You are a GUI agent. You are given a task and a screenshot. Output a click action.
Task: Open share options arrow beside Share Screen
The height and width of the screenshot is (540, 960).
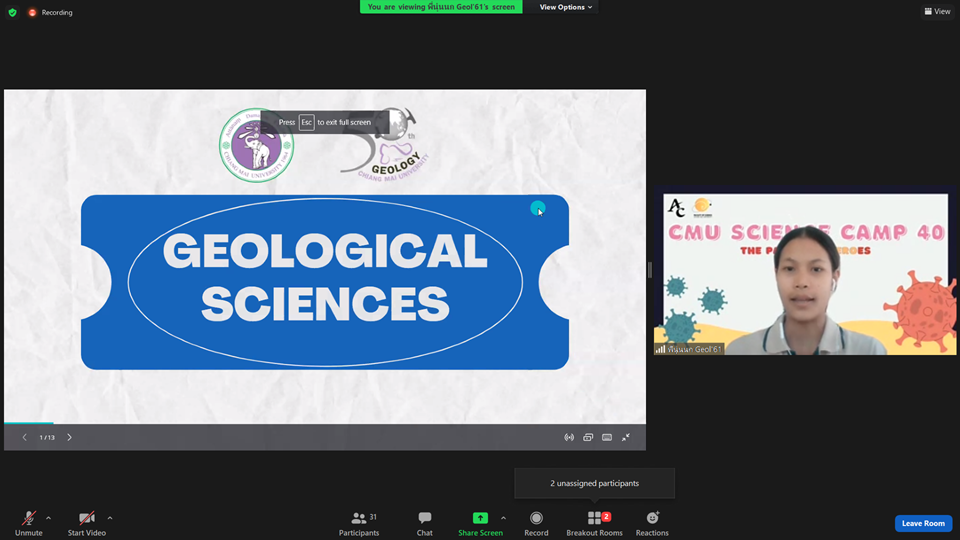(x=503, y=518)
